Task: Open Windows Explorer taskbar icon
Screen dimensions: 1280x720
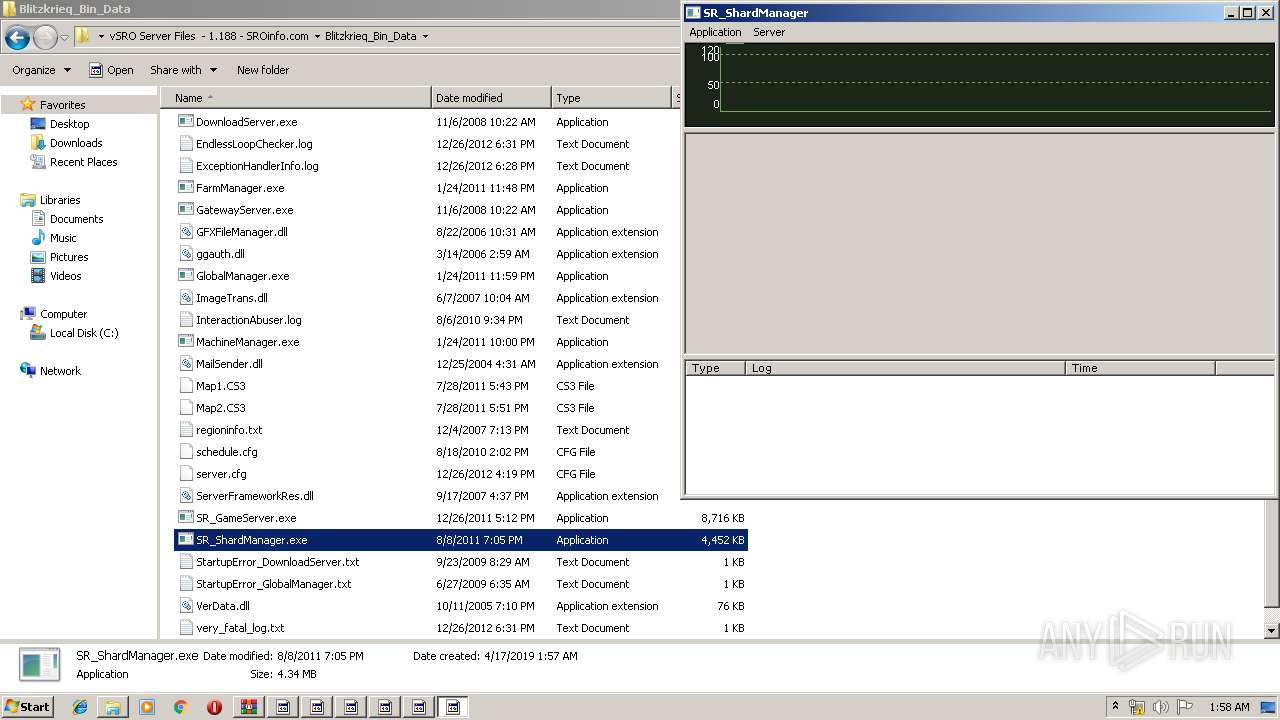Action: point(113,707)
